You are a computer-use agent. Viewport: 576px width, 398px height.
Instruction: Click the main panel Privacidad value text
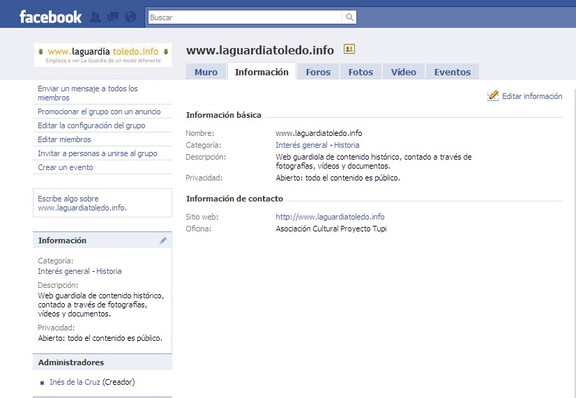(x=338, y=178)
